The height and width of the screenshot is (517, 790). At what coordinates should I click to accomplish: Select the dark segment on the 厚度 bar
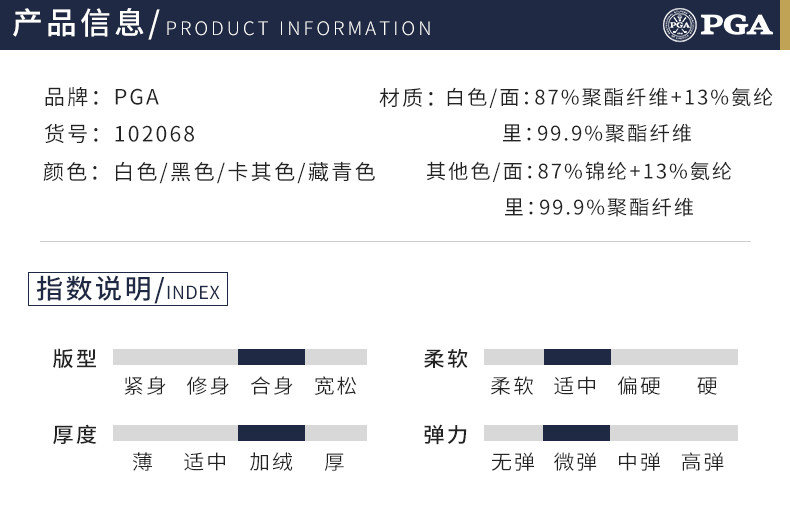pos(271,433)
